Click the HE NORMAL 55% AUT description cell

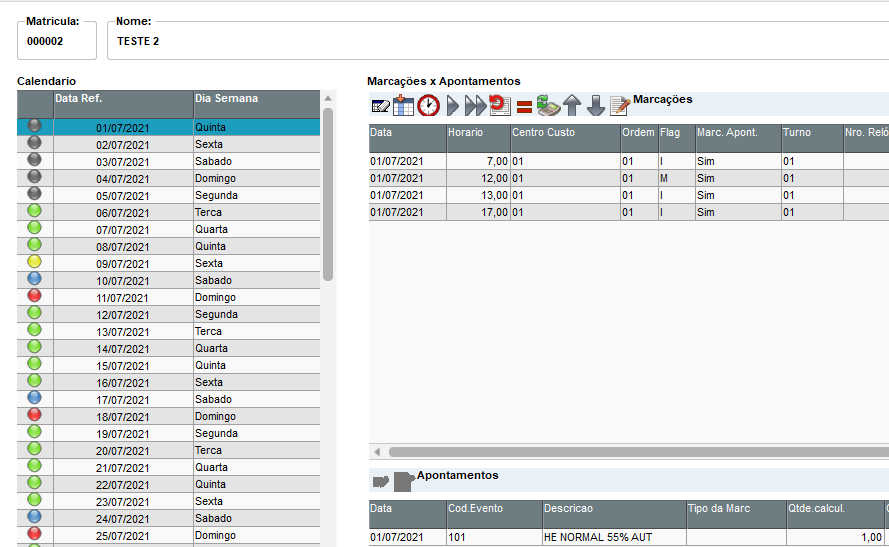[614, 537]
